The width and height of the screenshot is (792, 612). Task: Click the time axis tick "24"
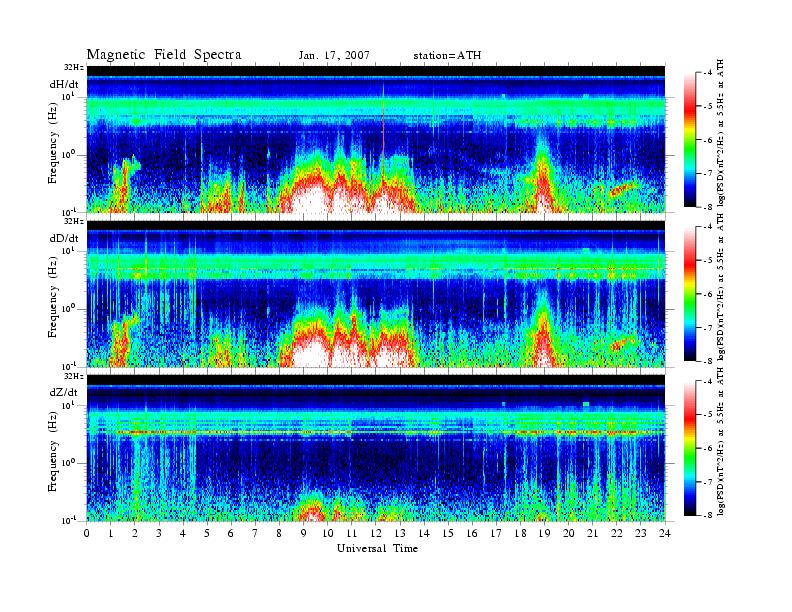coord(665,533)
